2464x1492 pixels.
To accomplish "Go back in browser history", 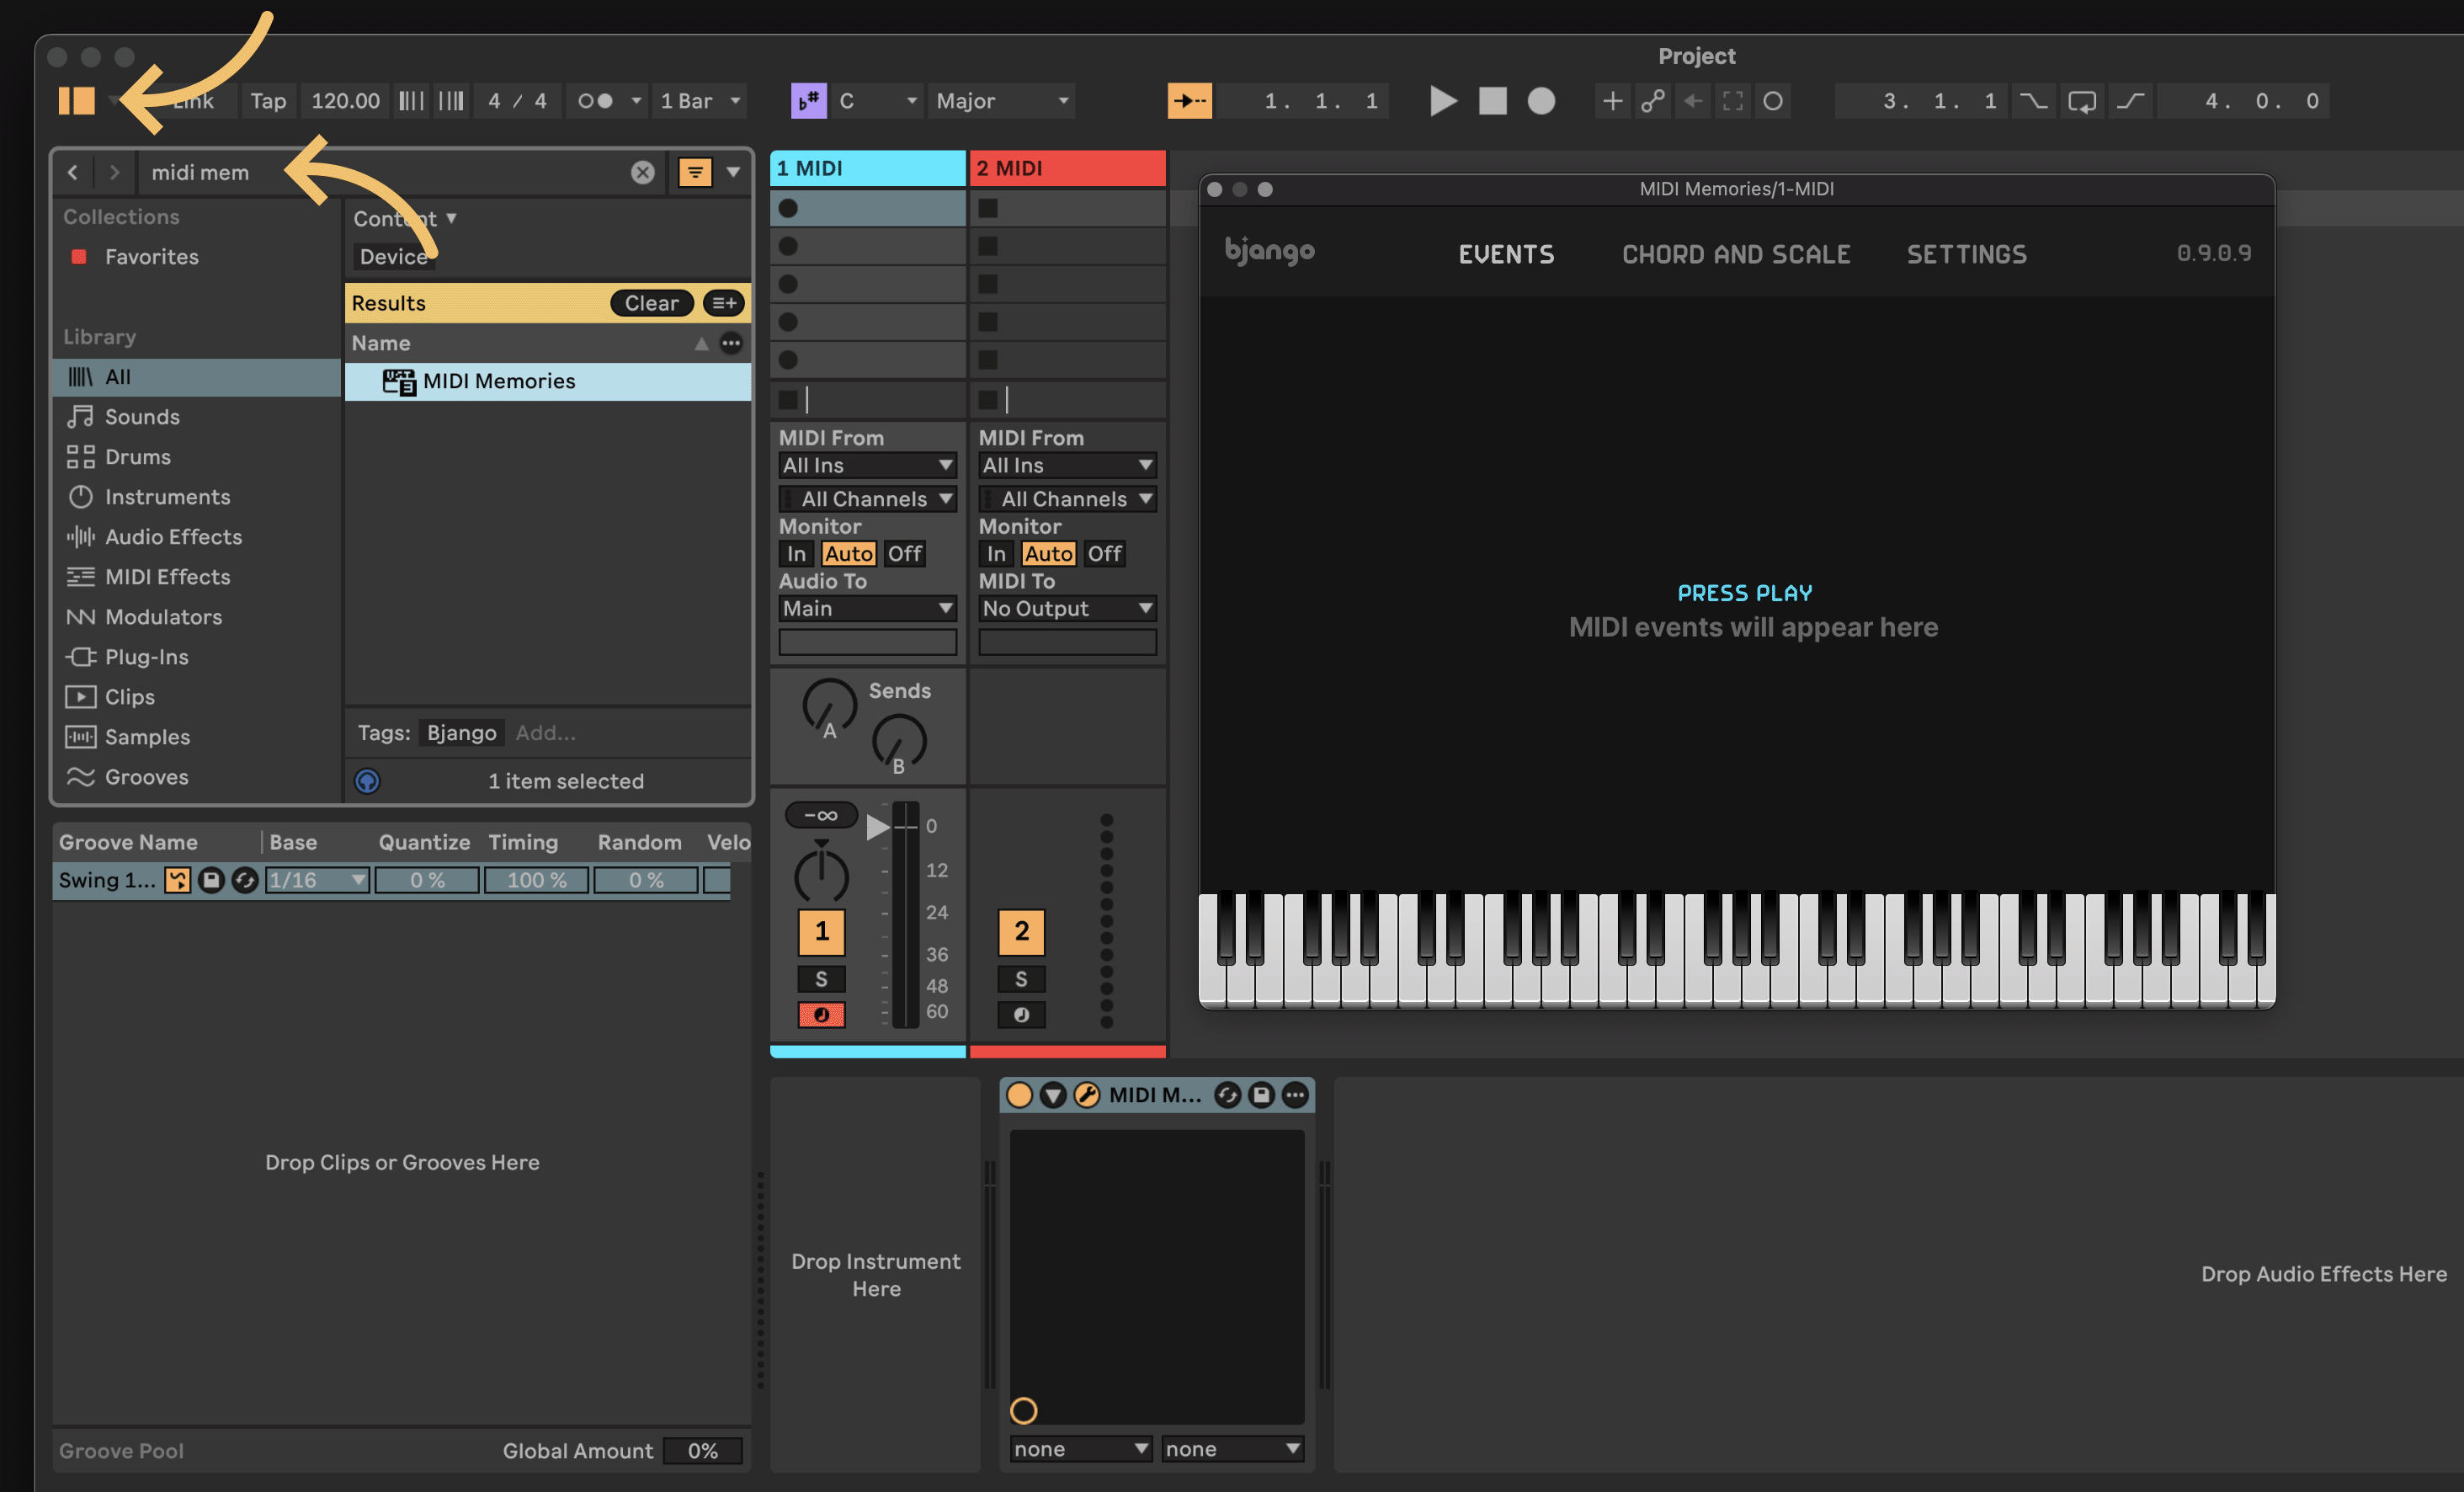I will [73, 172].
